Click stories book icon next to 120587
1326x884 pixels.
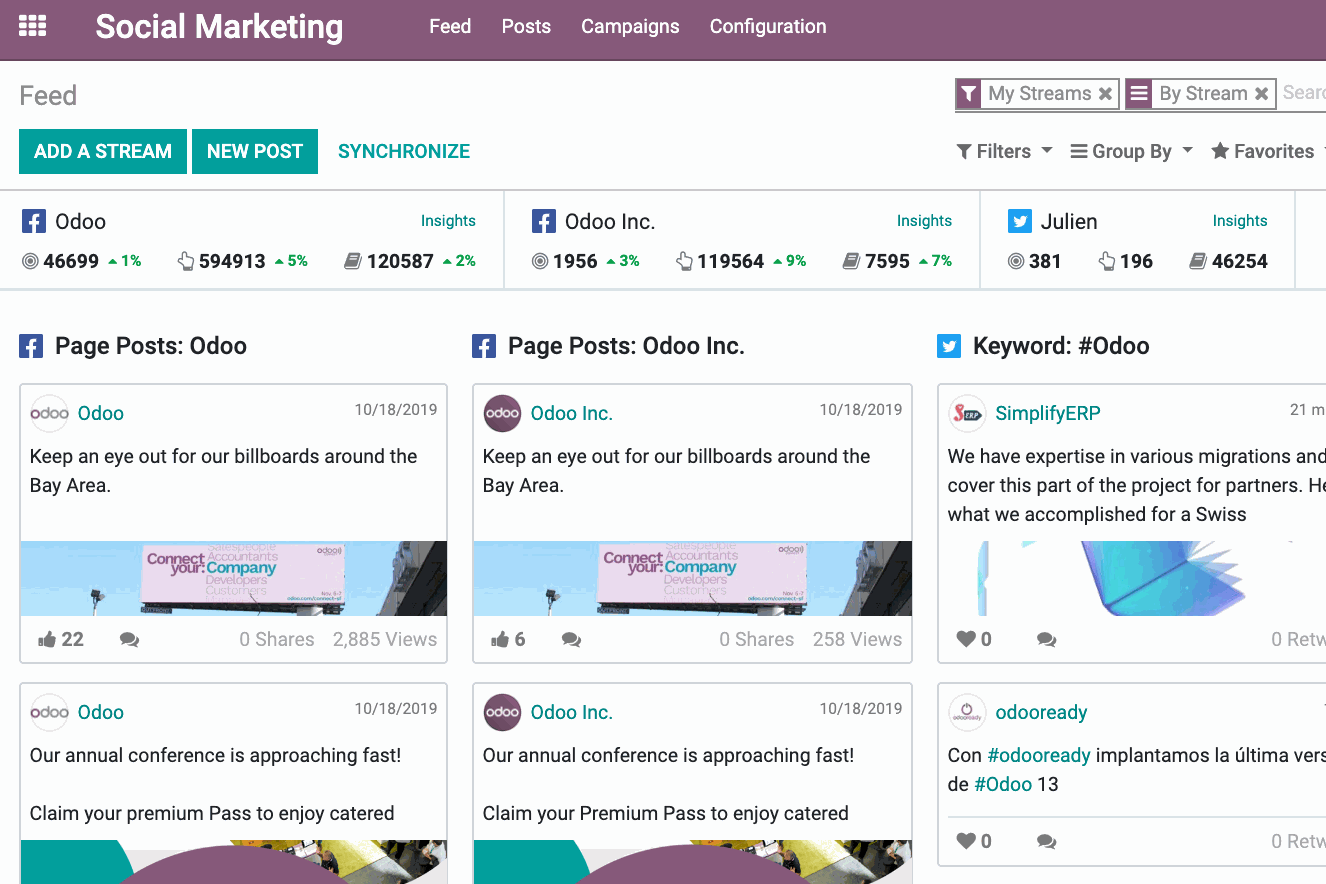(x=352, y=262)
